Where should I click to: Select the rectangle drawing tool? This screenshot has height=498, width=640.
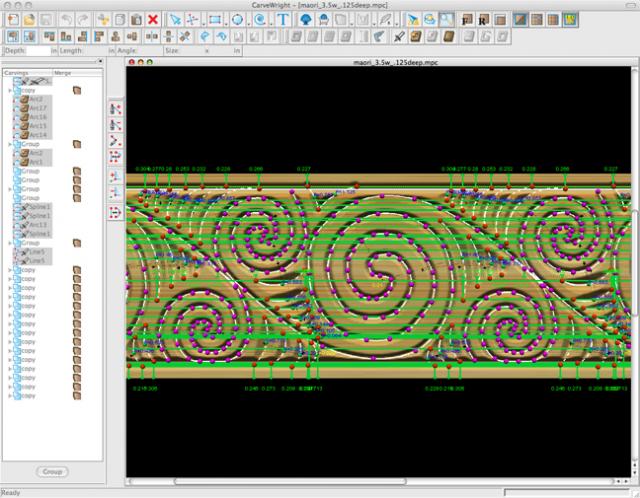point(214,19)
